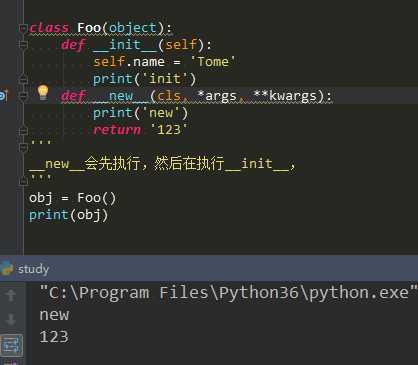418x365 pixels.
Task: Click the '123' output line in console
Action: coord(54,337)
